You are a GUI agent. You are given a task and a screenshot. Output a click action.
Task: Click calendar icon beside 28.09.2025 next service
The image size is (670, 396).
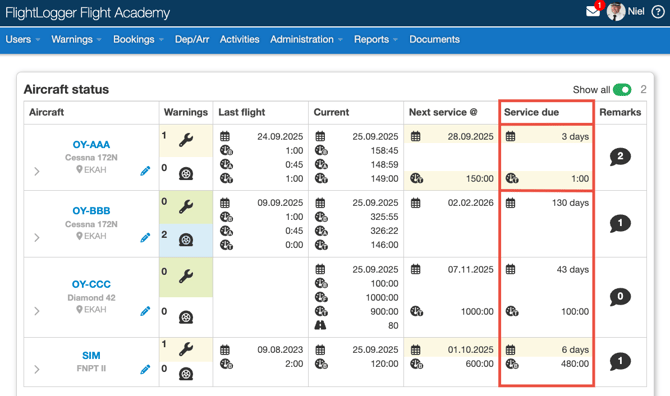click(415, 136)
